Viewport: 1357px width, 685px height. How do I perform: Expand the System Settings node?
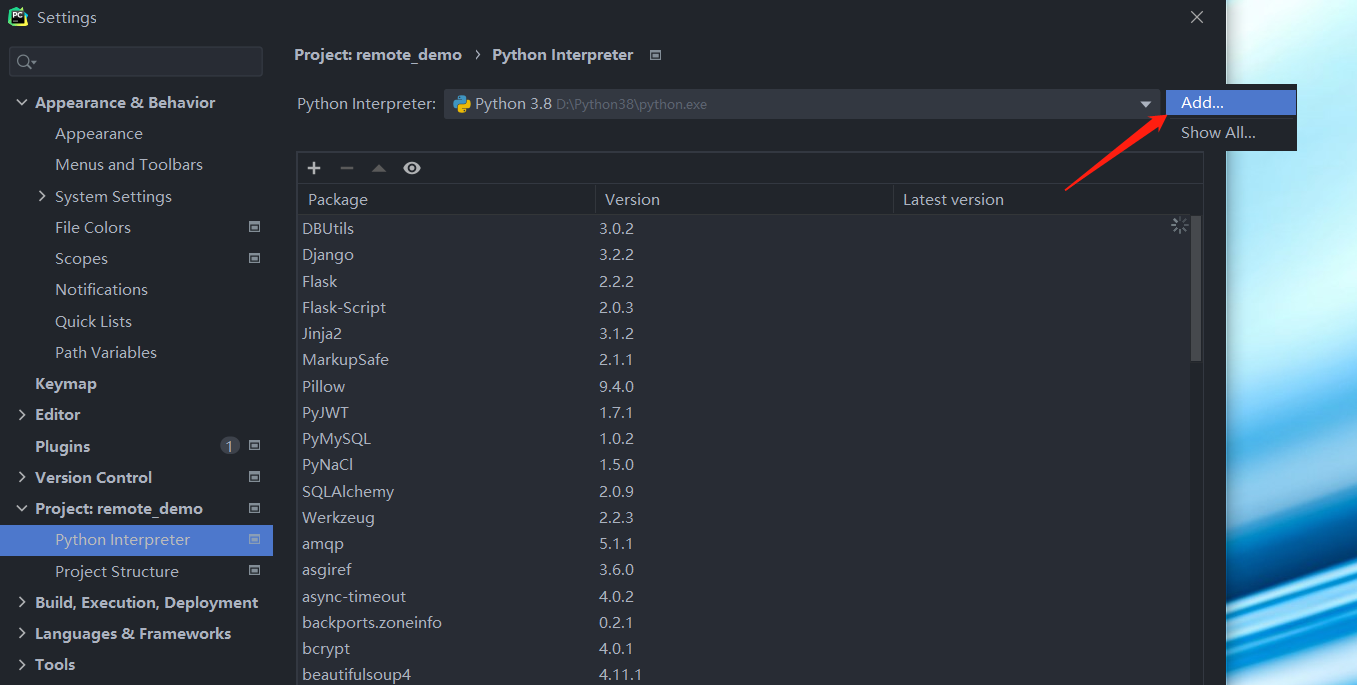[x=42, y=196]
